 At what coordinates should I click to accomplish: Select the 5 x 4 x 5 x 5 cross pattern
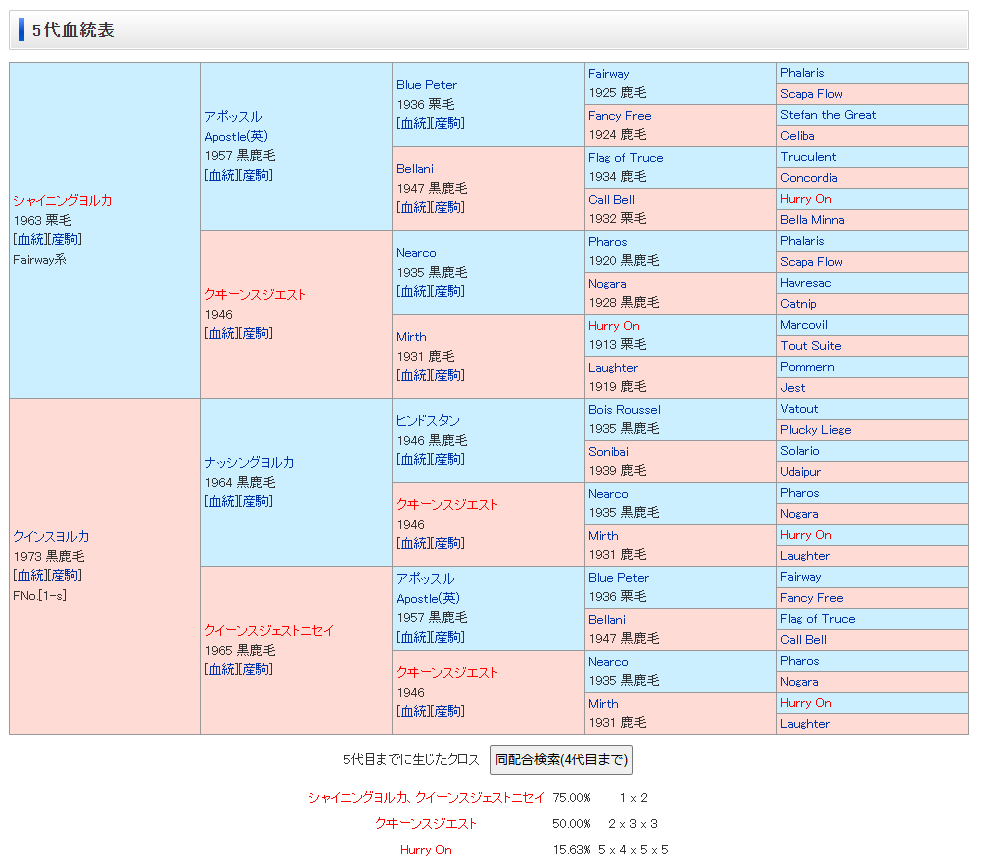pos(633,849)
